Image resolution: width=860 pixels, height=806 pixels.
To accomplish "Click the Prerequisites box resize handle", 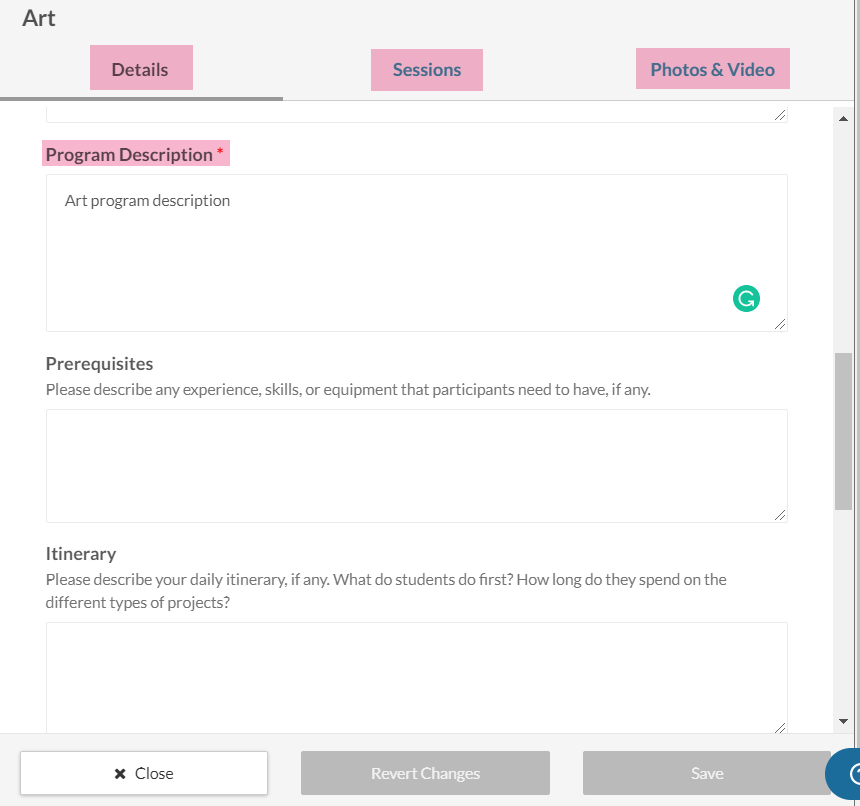I will coord(780,514).
